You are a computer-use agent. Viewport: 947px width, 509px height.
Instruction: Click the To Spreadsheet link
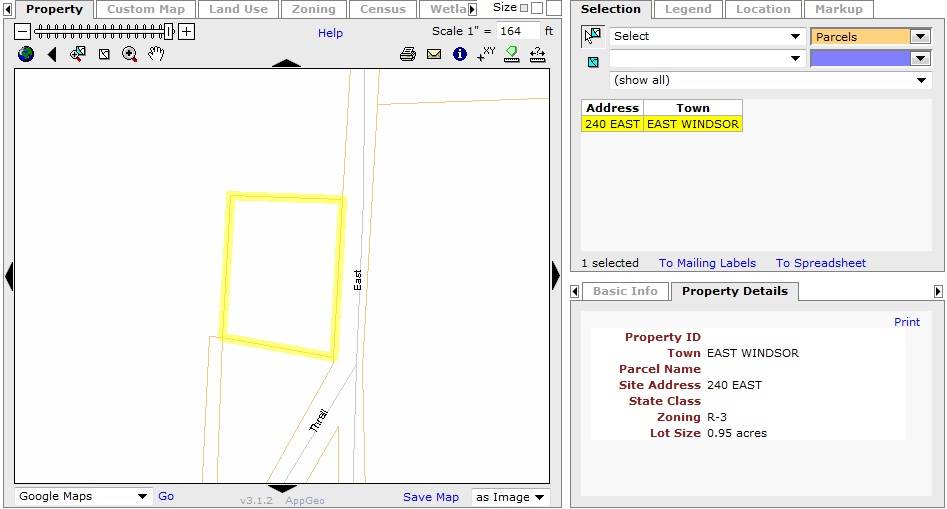point(821,263)
